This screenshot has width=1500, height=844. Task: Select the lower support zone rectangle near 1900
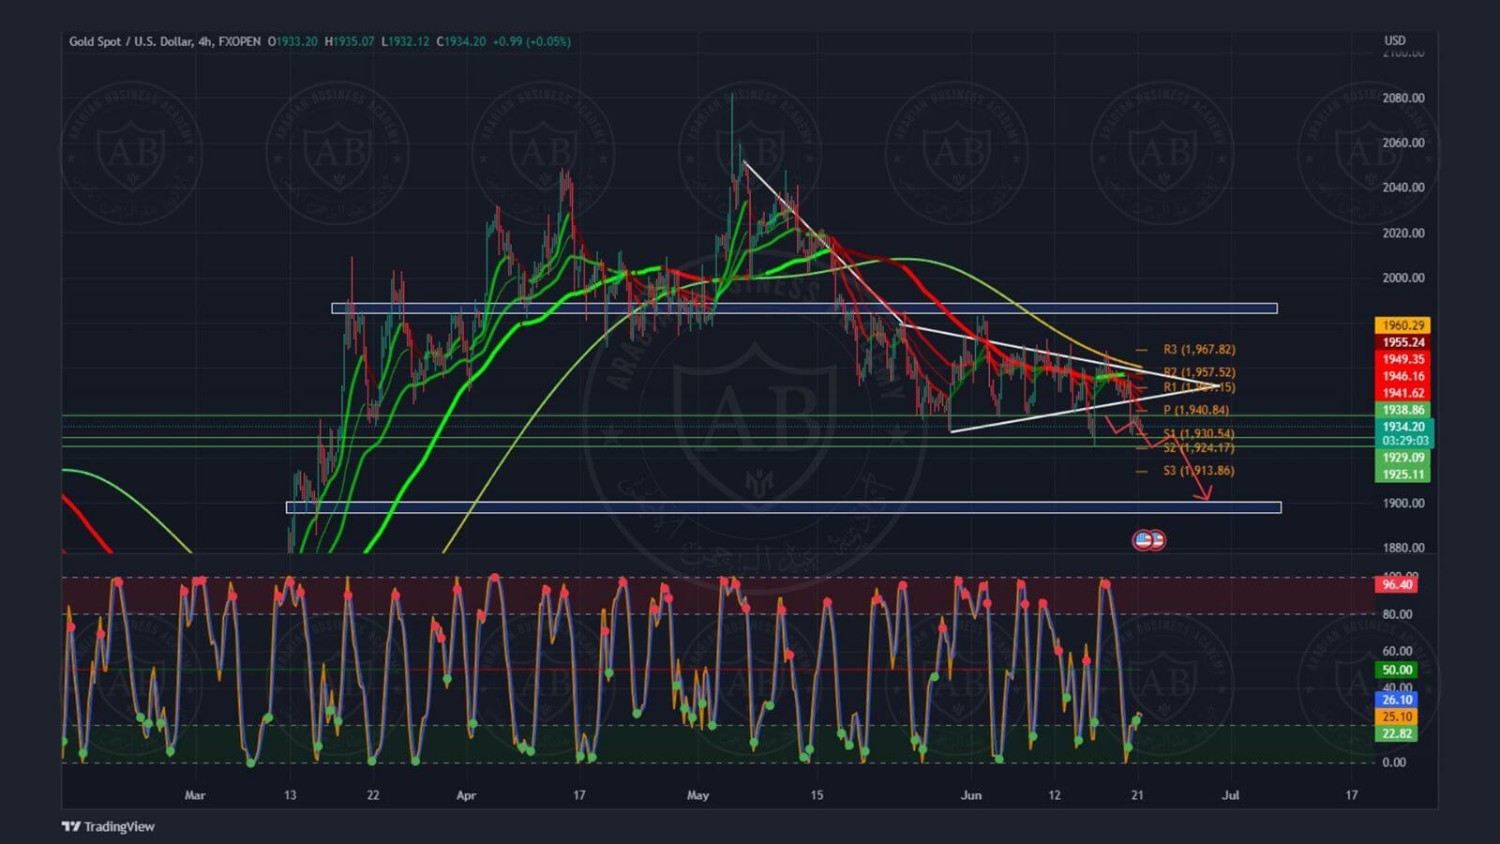click(x=784, y=507)
